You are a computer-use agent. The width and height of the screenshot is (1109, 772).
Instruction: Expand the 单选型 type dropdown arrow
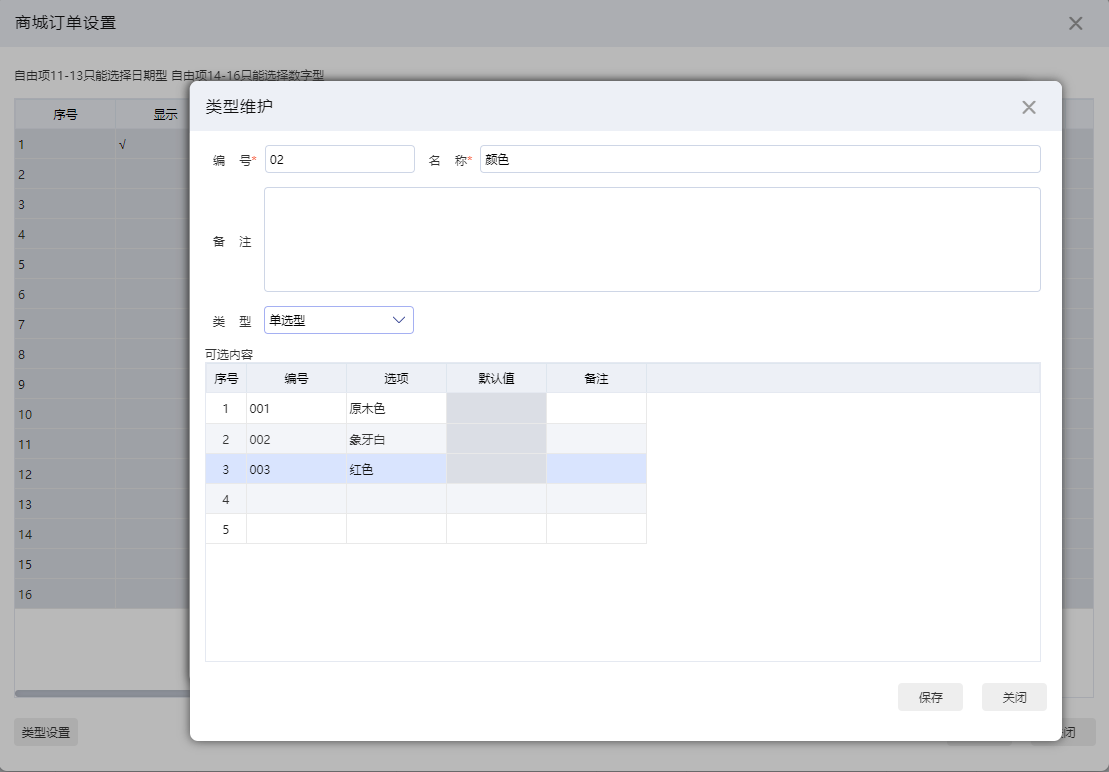pyautogui.click(x=398, y=320)
